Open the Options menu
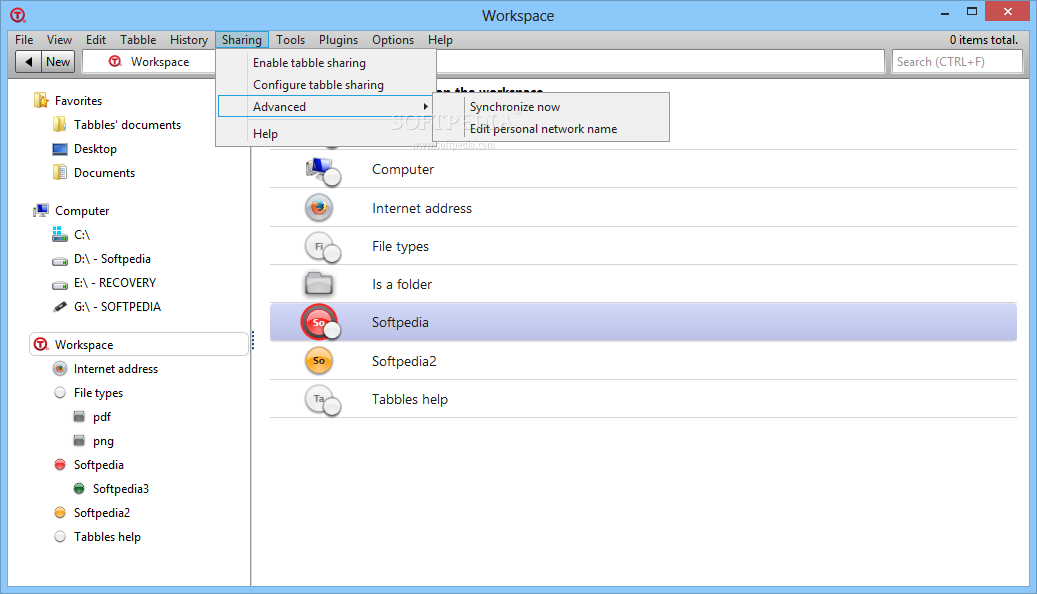This screenshot has height=594, width=1037. click(x=393, y=40)
